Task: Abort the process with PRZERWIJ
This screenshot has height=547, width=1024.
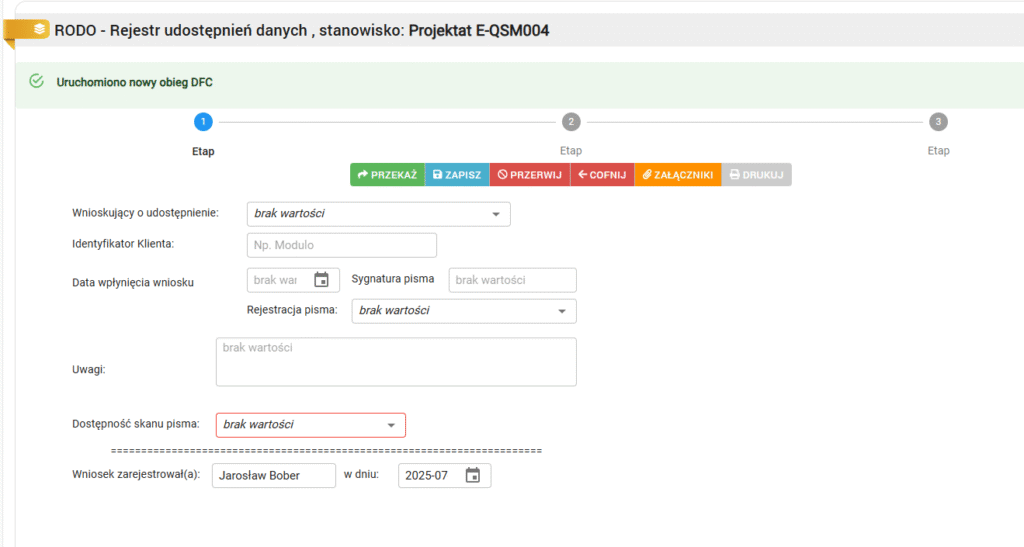Action: click(x=529, y=175)
